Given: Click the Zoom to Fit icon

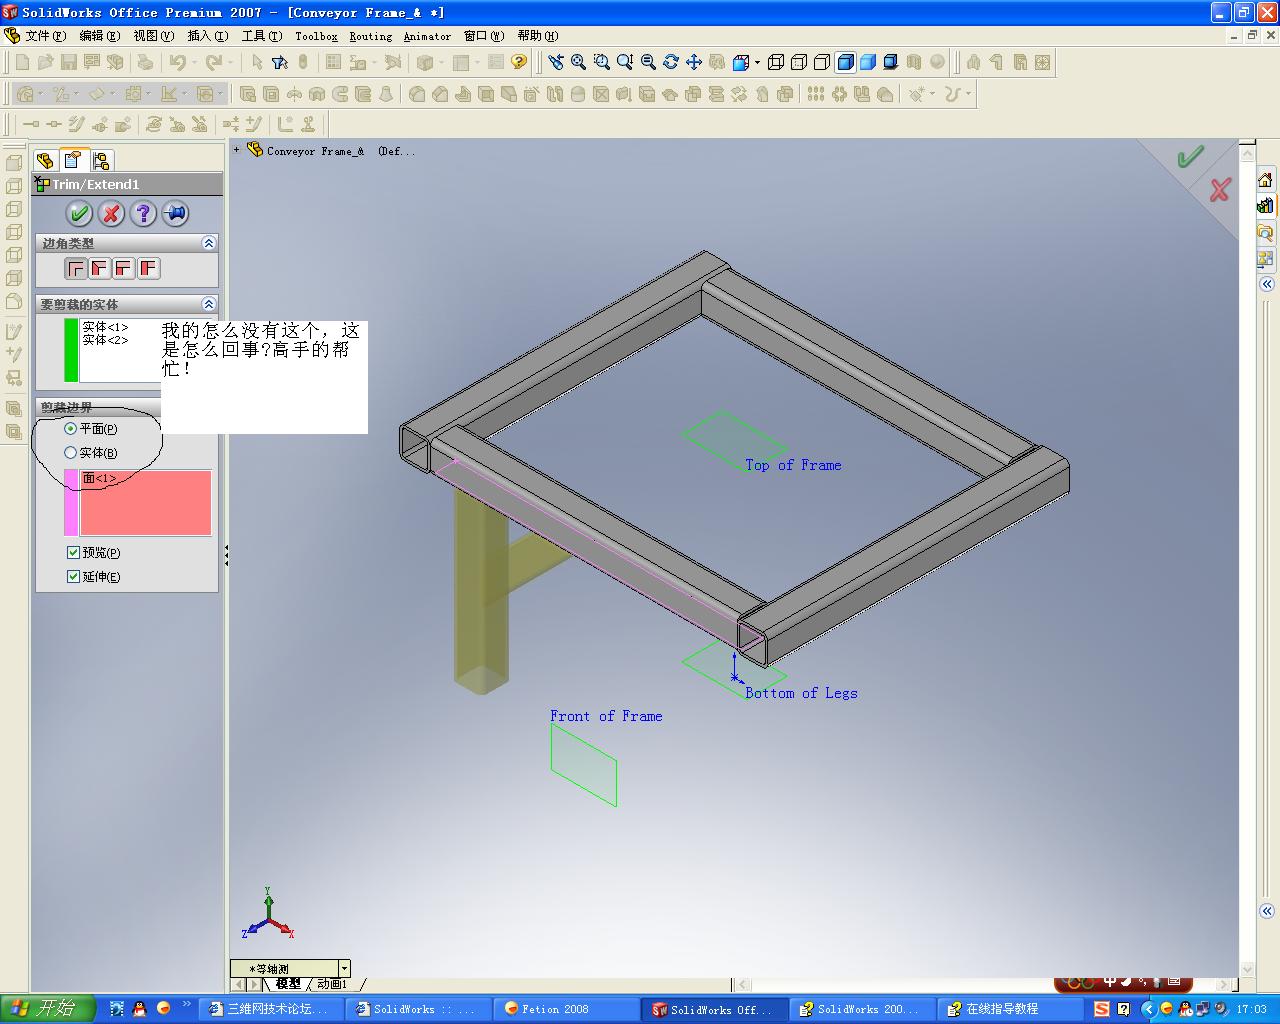Looking at the screenshot, I should coord(578,63).
